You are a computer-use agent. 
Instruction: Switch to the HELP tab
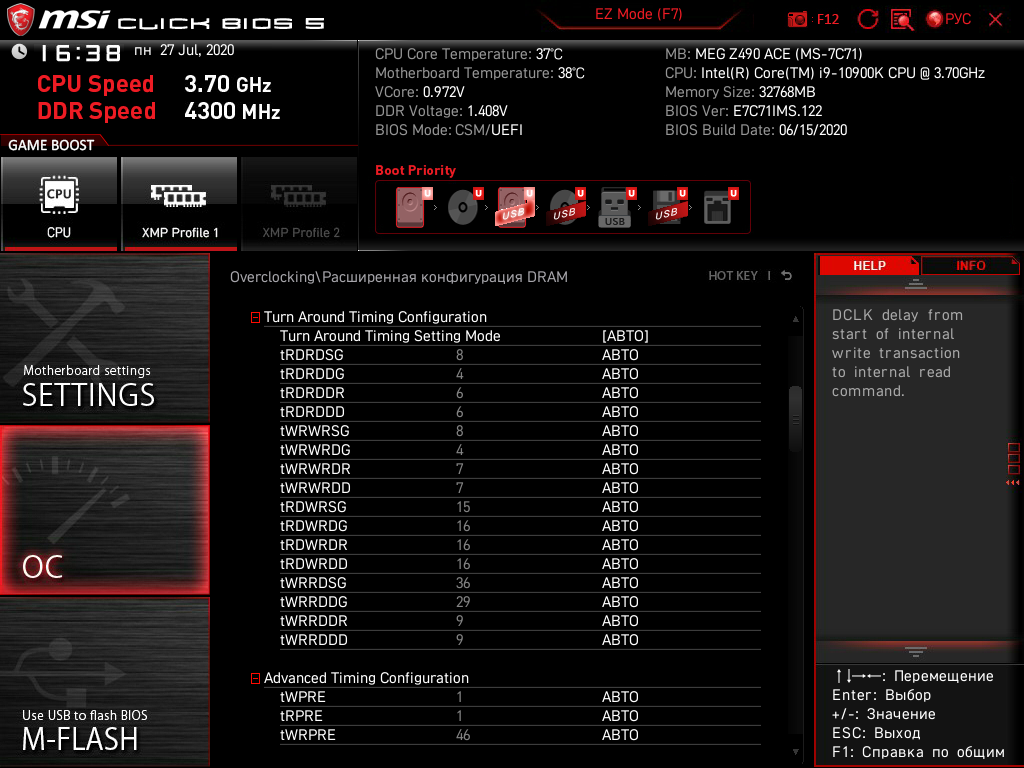point(869,266)
